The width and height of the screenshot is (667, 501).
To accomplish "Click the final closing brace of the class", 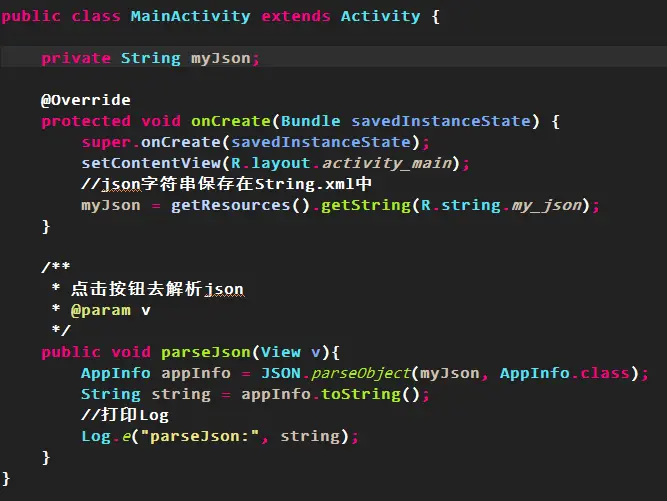I will coord(6,478).
